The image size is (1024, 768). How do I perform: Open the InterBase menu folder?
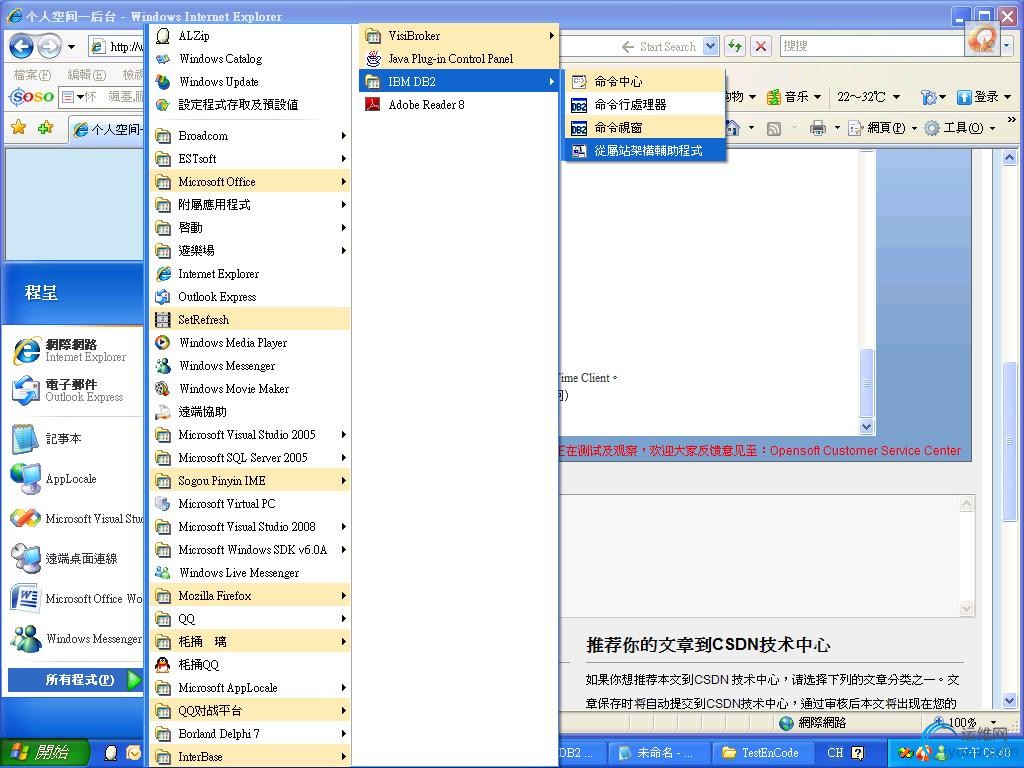(250, 756)
